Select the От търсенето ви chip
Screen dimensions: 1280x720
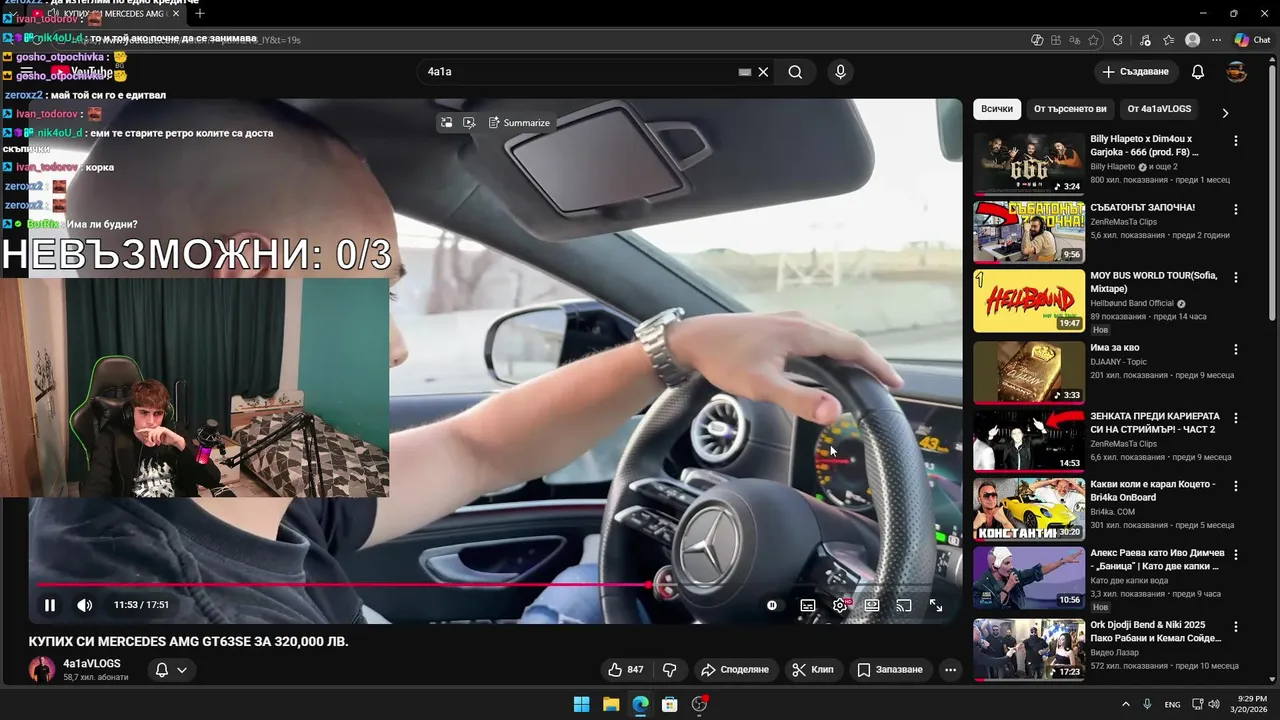1070,109
